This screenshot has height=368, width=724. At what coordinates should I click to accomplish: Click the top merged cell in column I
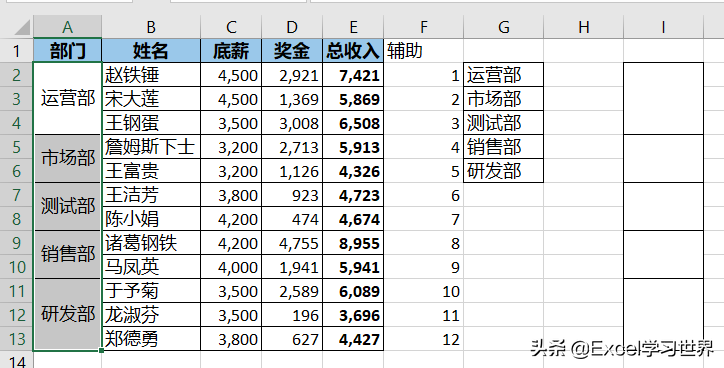[664, 98]
